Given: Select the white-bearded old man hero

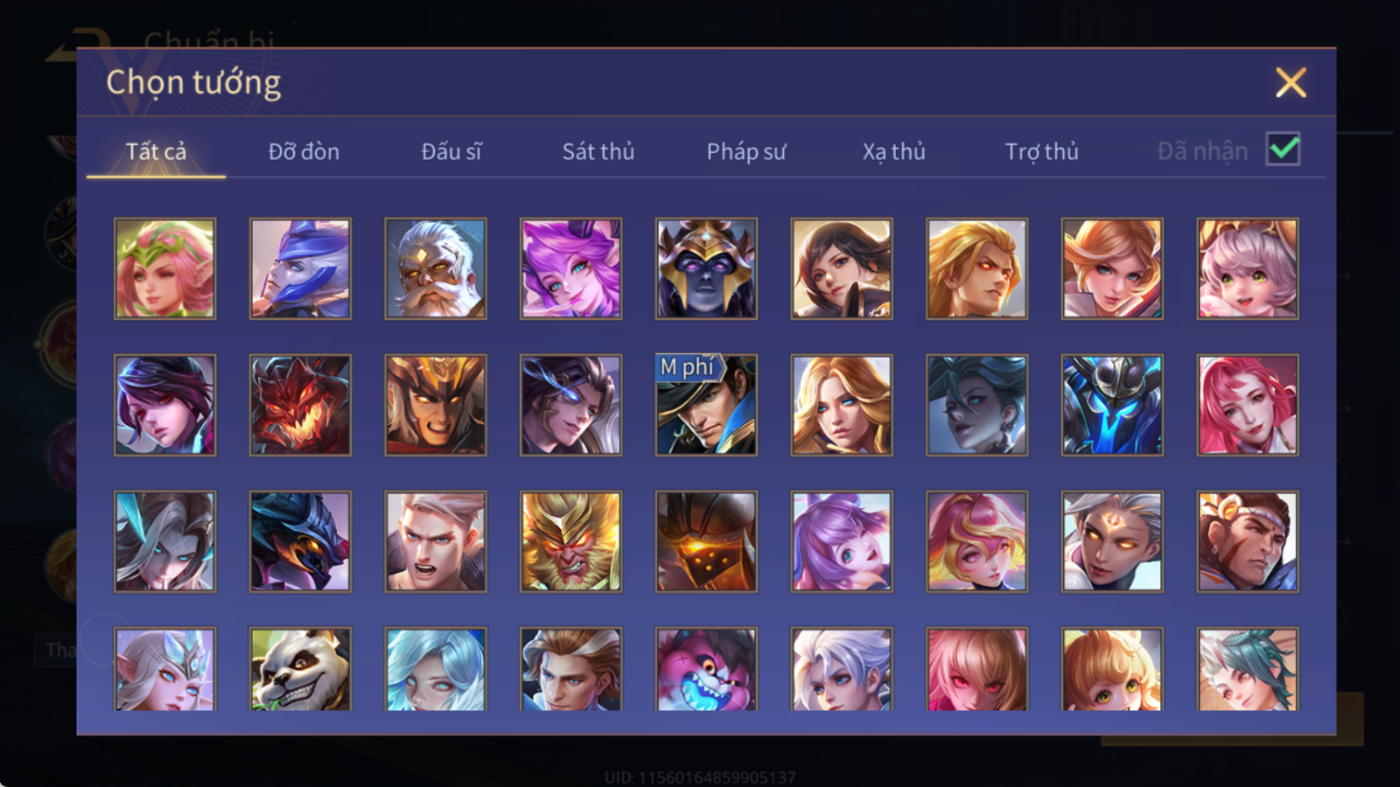Looking at the screenshot, I should 436,269.
